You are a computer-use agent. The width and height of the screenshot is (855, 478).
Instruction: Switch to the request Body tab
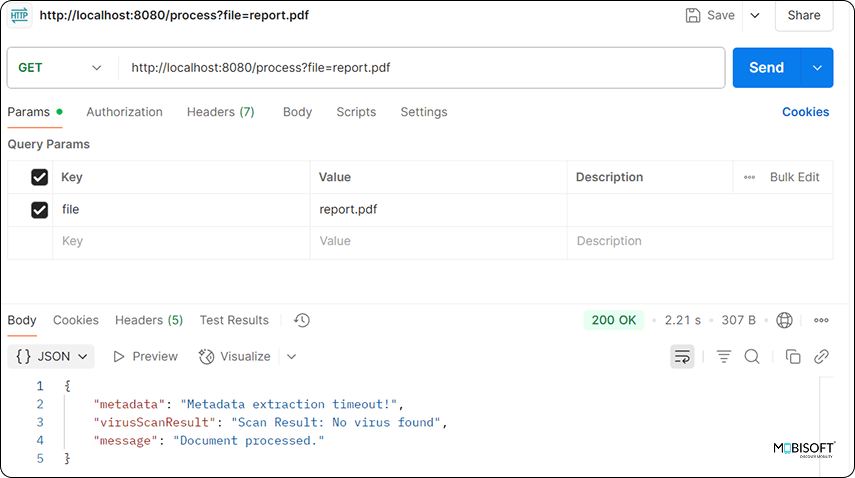[x=297, y=112]
